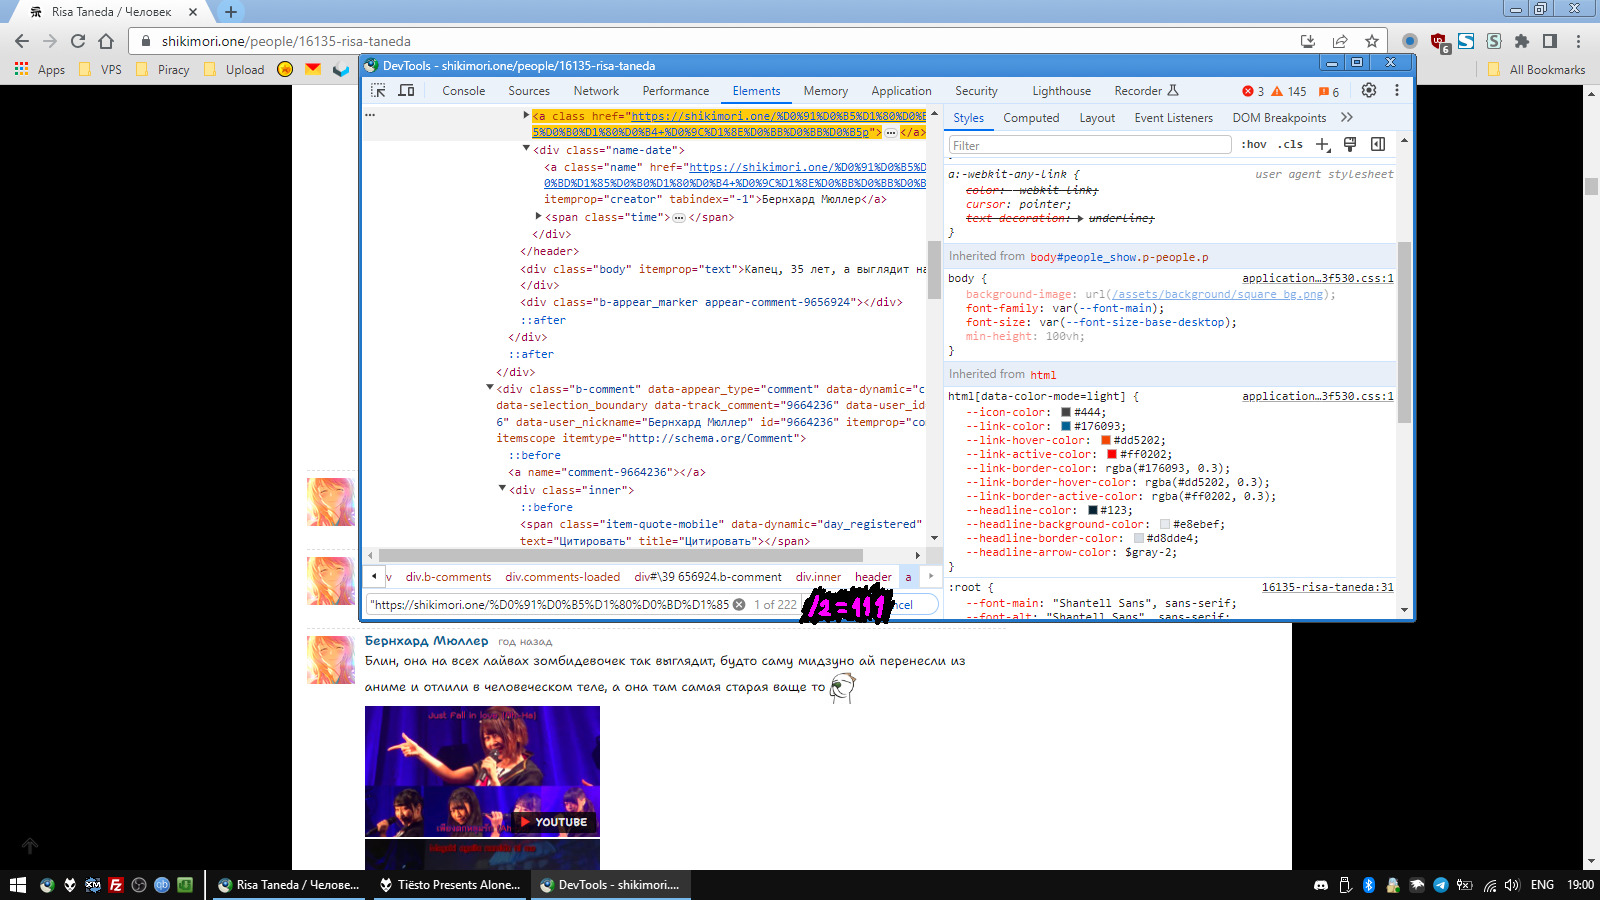Click the --link-hover-color #dd5202 swatch
1600x900 pixels.
pos(1106,440)
